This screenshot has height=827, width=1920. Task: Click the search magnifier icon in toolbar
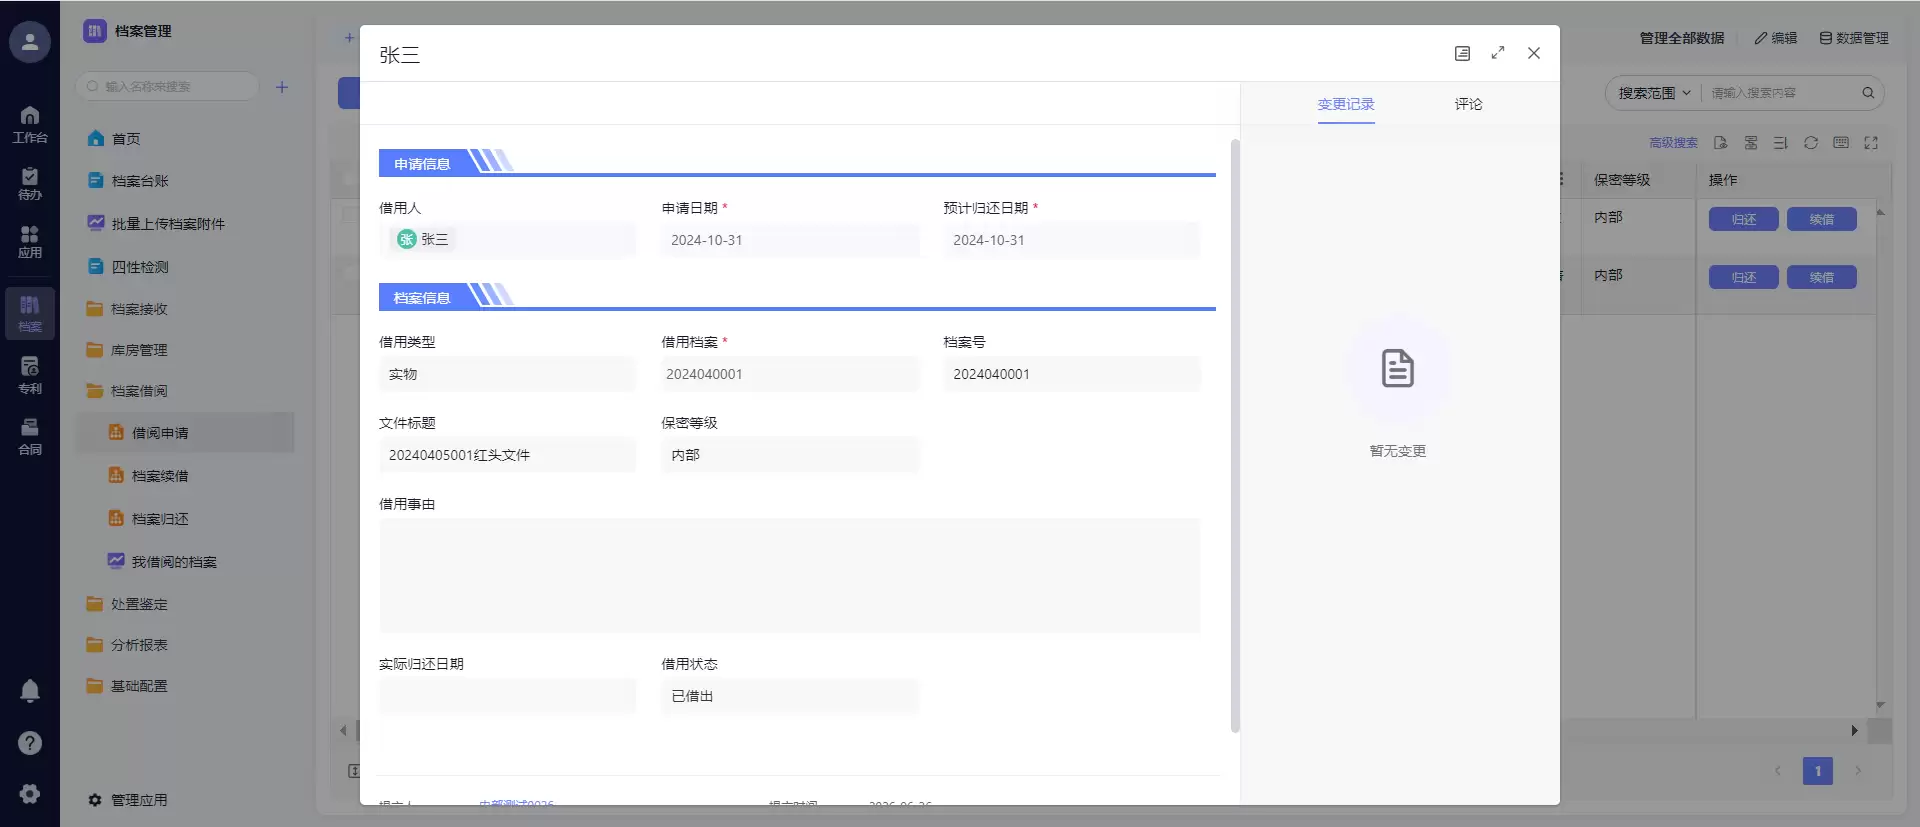pyautogui.click(x=1868, y=93)
